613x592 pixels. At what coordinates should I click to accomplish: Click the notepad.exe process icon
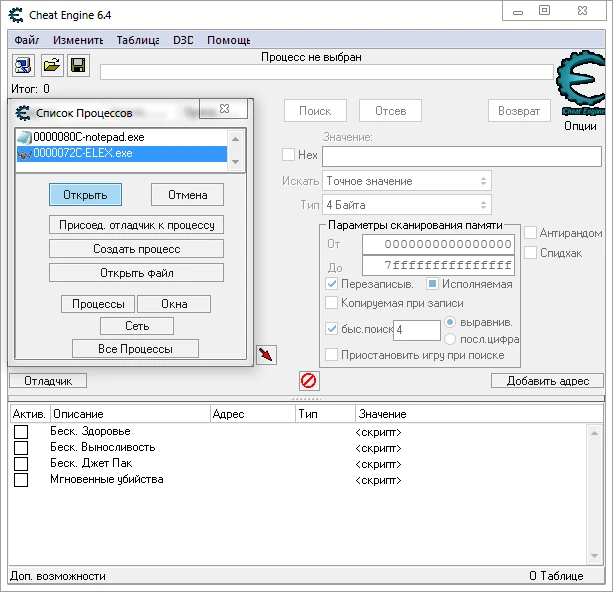coord(24,137)
